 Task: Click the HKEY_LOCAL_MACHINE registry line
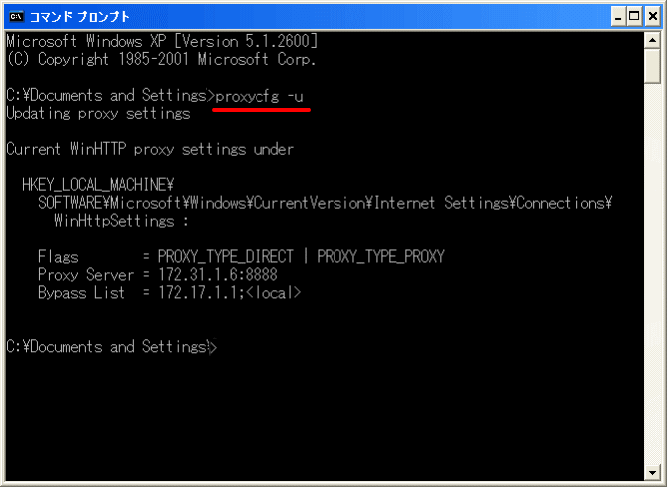pyautogui.click(x=98, y=185)
